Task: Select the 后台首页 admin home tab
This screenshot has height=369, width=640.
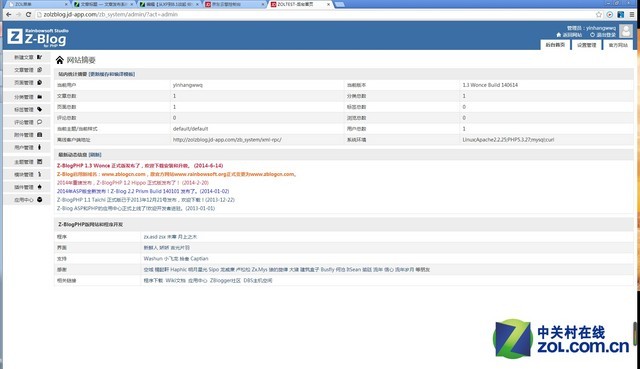Action: tap(555, 45)
